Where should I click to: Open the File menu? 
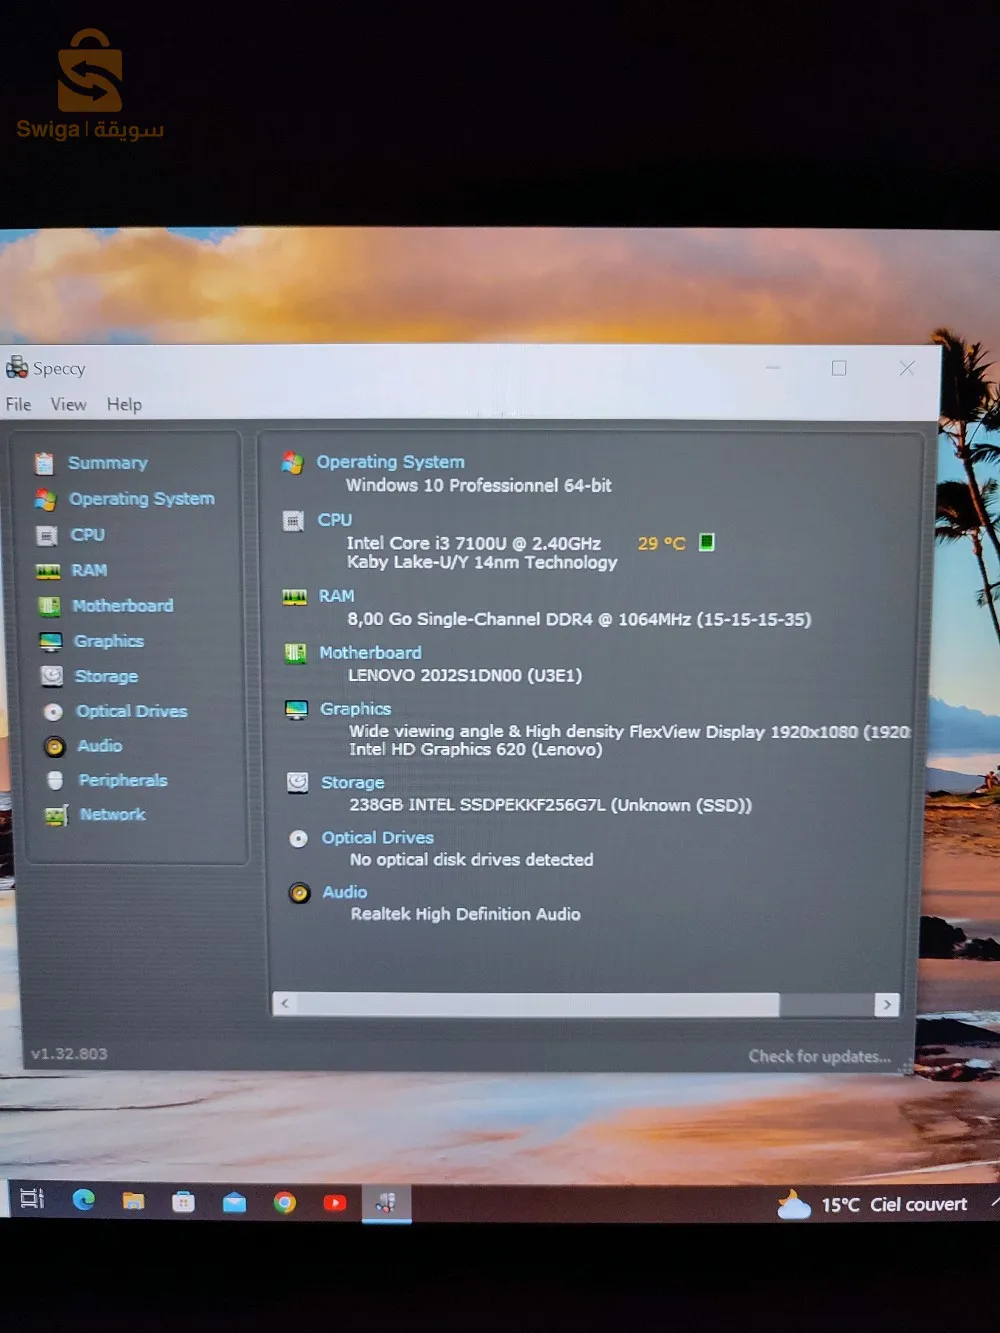(18, 404)
